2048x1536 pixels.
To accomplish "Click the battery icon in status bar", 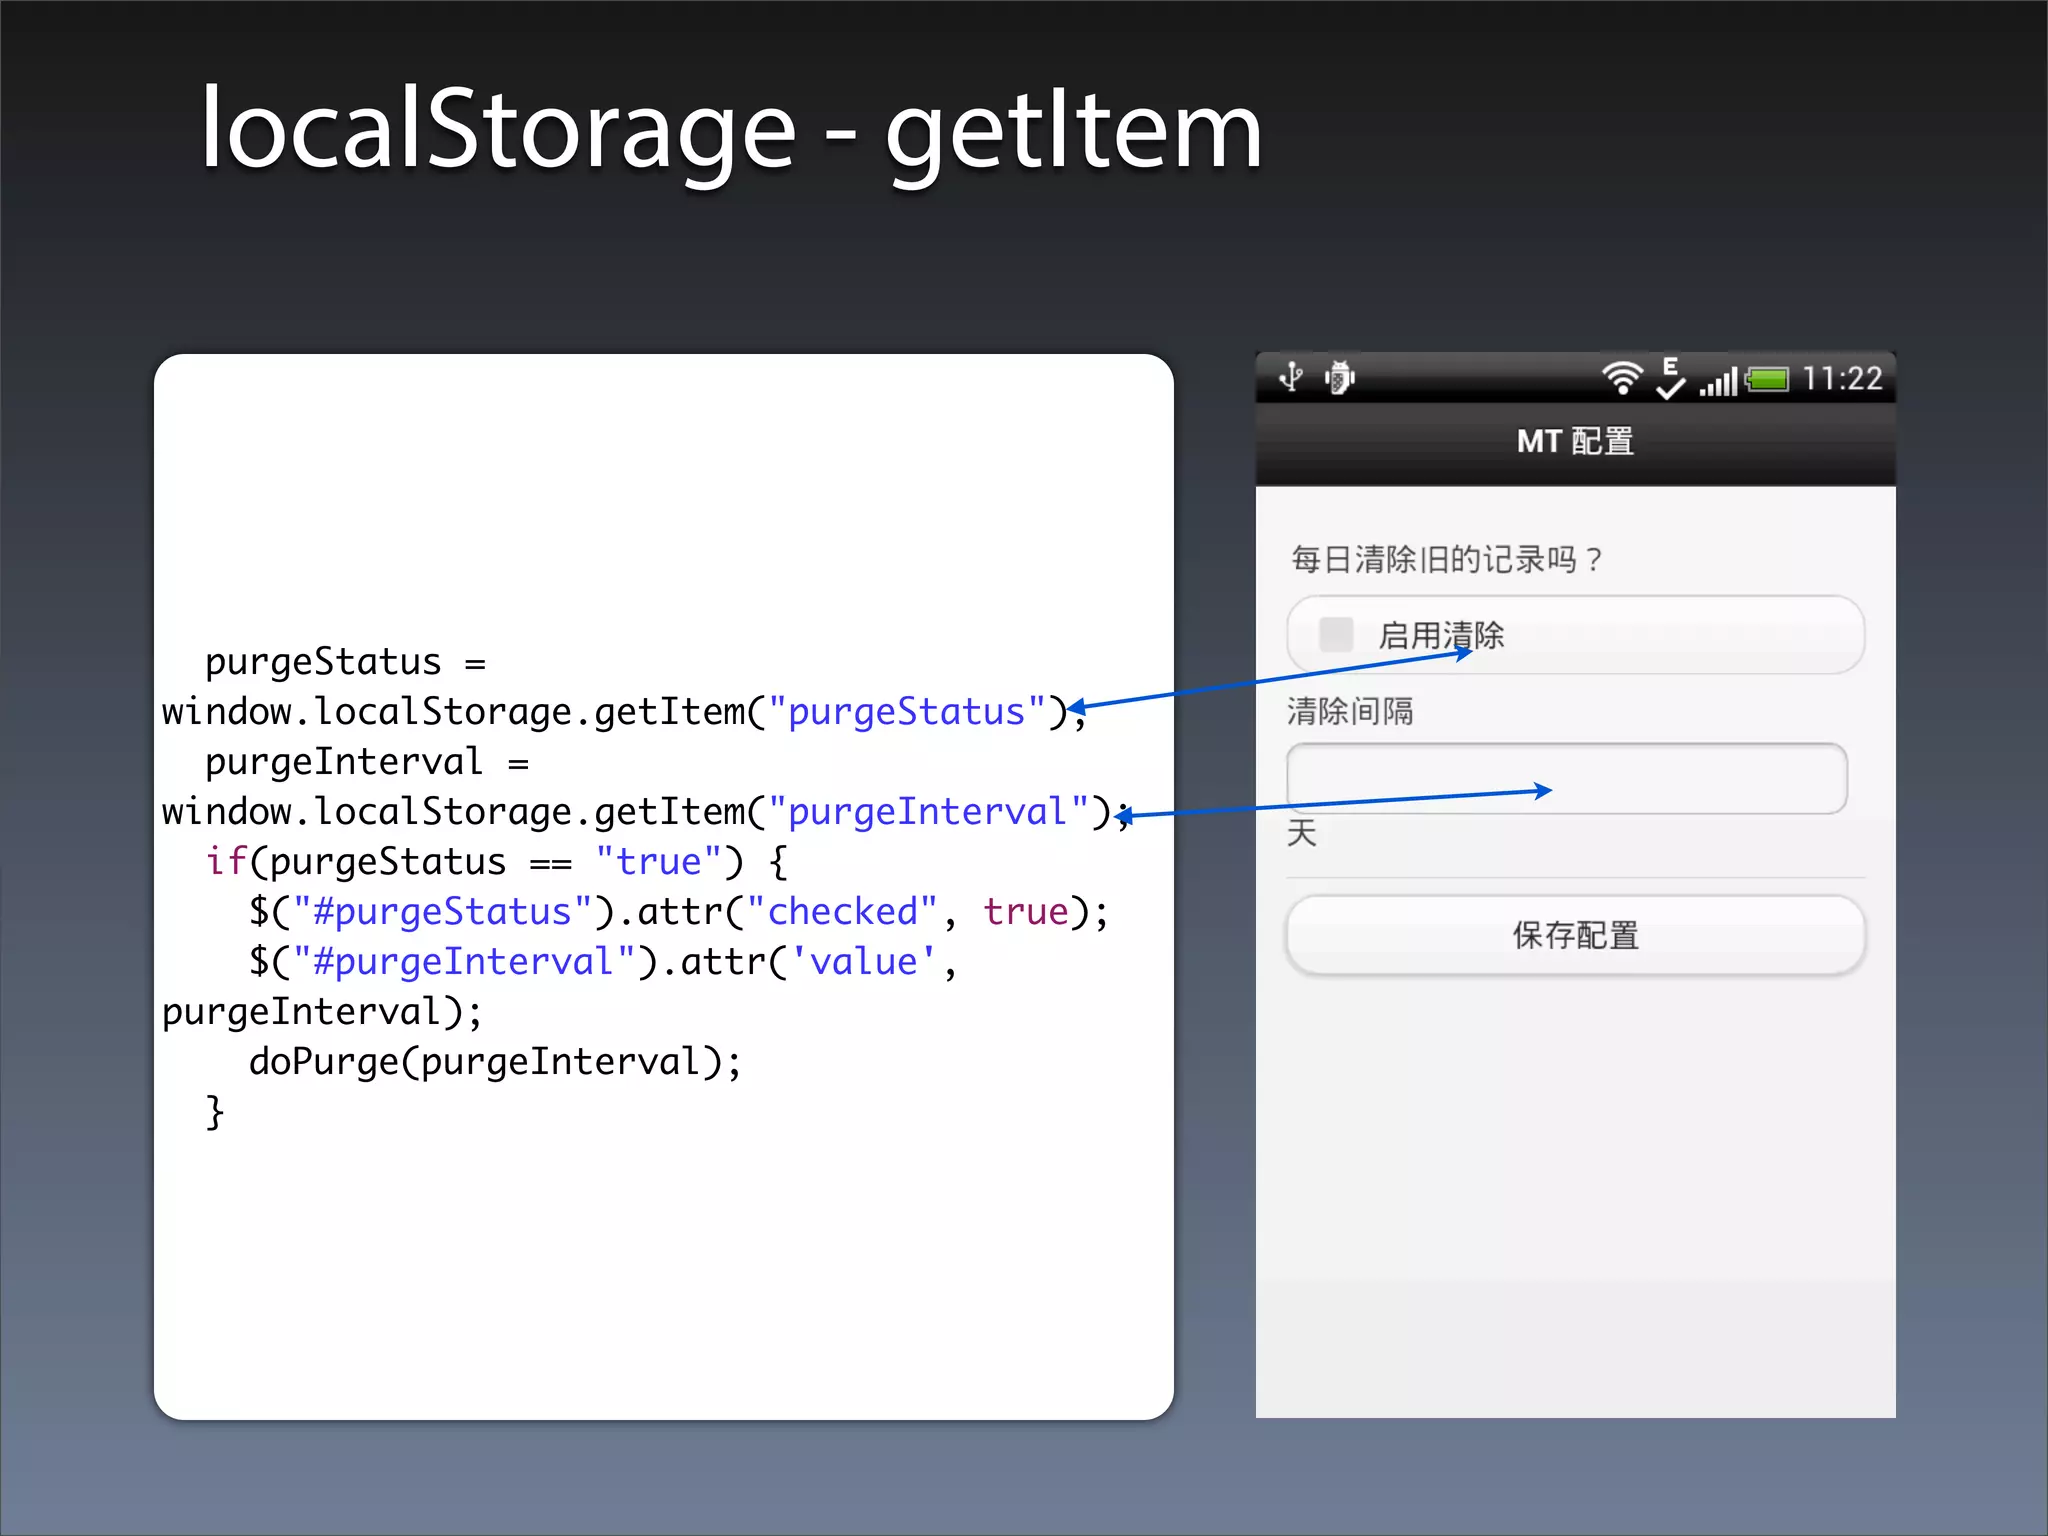I will click(x=1767, y=380).
